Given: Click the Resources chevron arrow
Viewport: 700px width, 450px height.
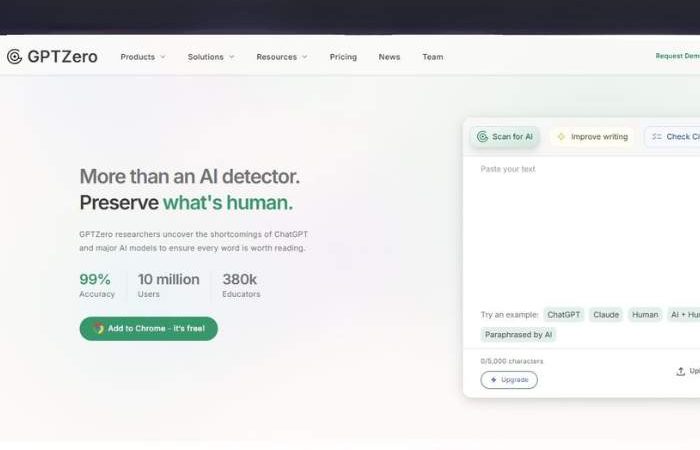Looking at the screenshot, I should tap(304, 57).
